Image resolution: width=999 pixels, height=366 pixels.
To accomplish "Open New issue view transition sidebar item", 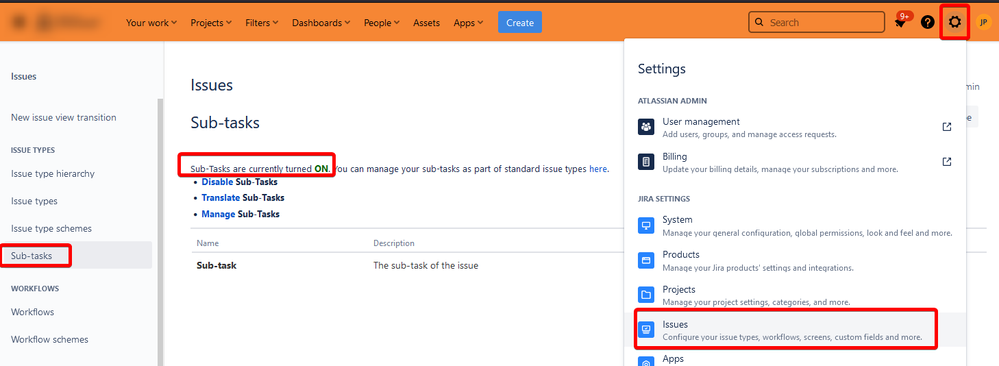I will click(64, 117).
